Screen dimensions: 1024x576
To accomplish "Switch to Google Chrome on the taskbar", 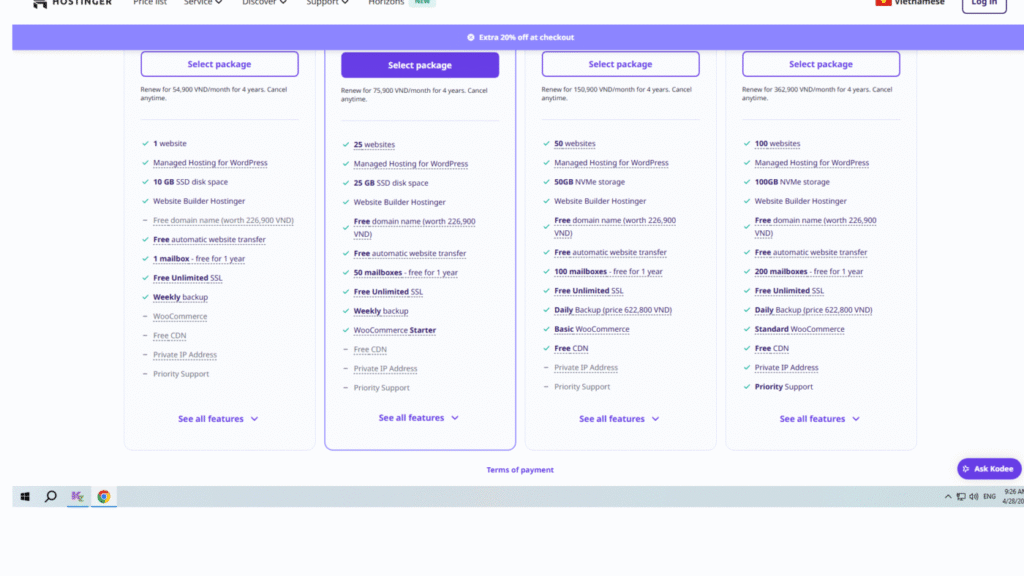I will click(x=103, y=497).
